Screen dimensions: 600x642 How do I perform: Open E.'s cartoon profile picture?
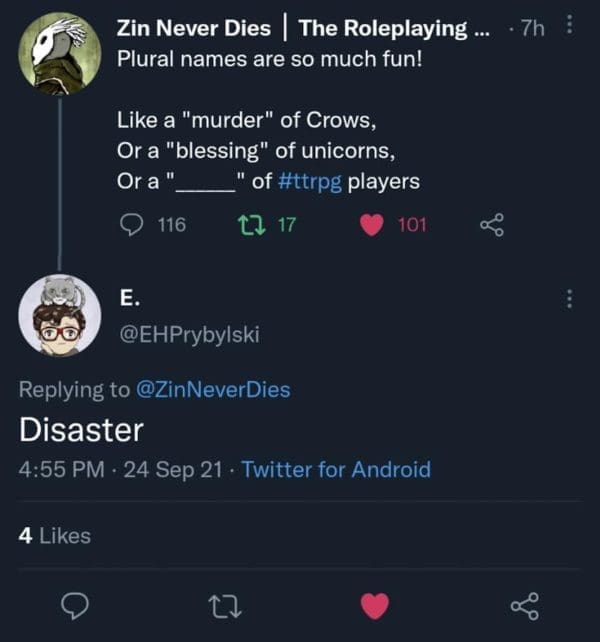point(60,314)
